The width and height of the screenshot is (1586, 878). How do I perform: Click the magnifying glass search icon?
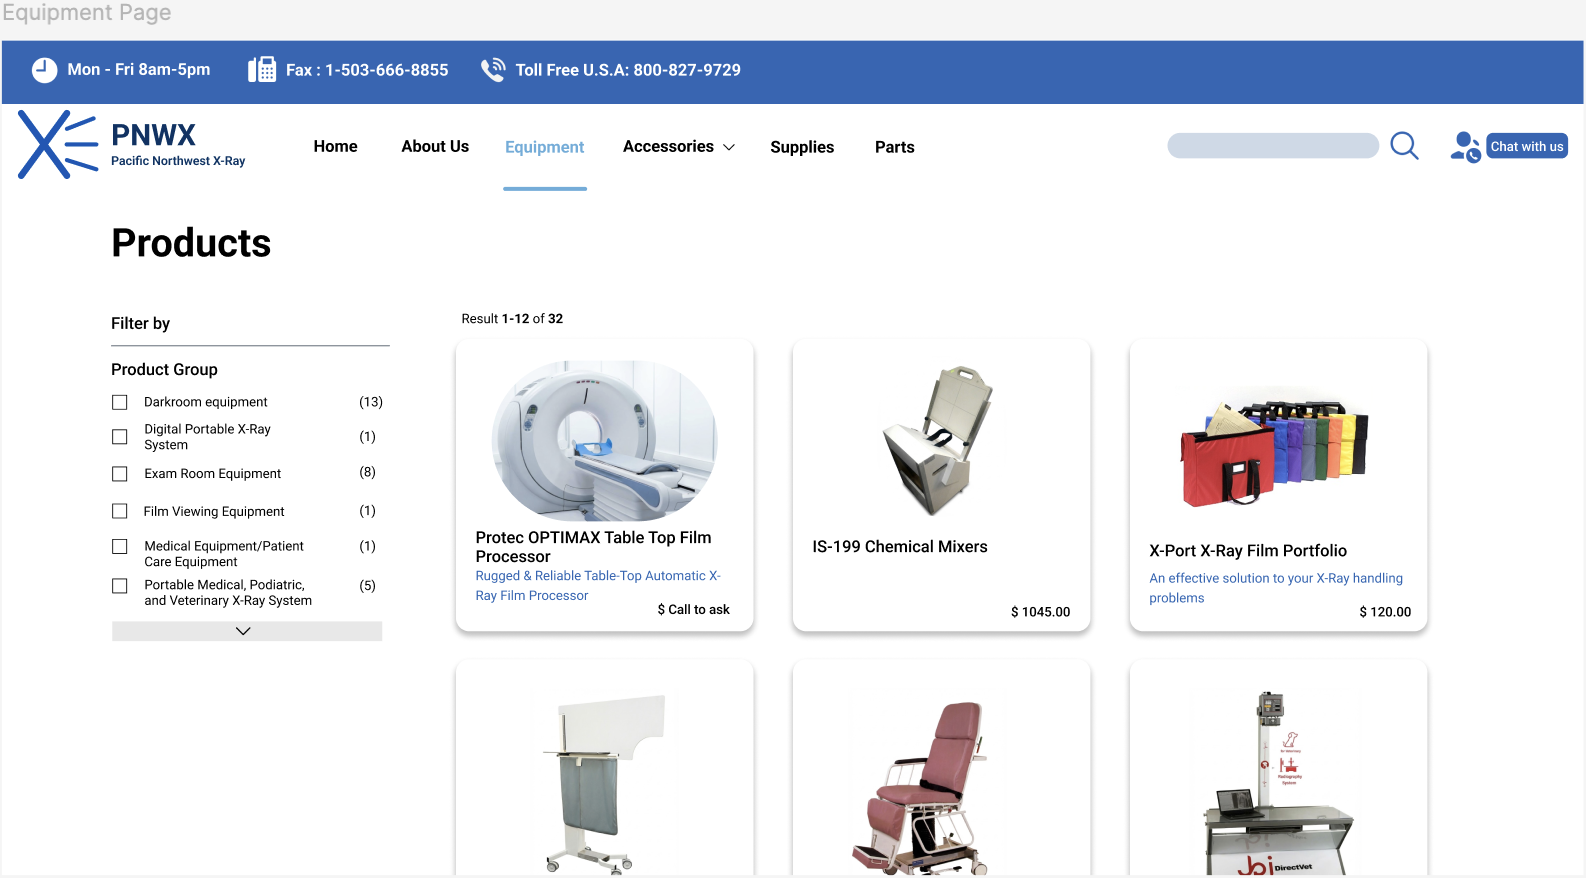click(1404, 146)
